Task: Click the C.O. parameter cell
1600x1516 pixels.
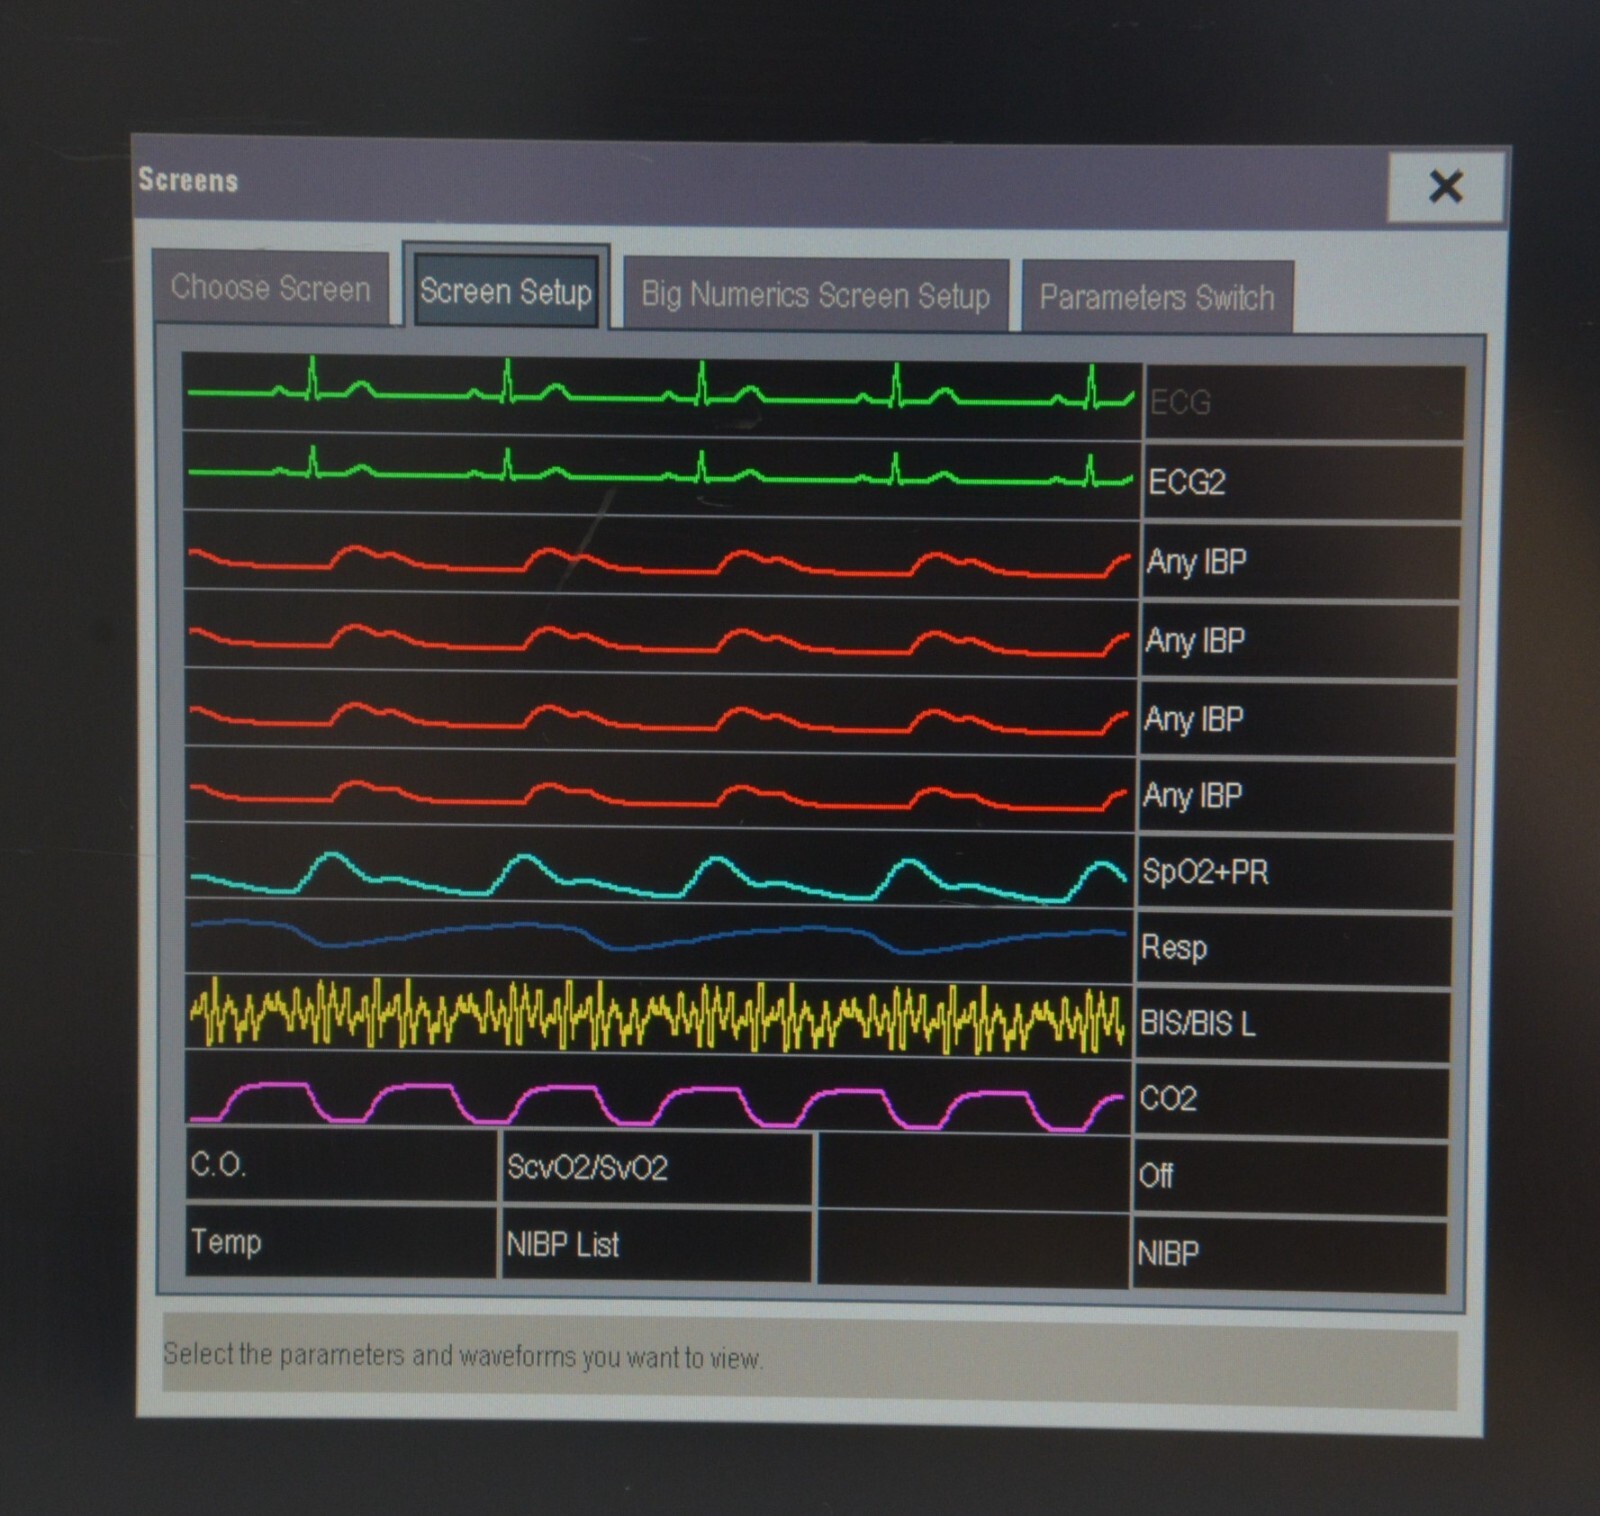Action: (340, 1166)
